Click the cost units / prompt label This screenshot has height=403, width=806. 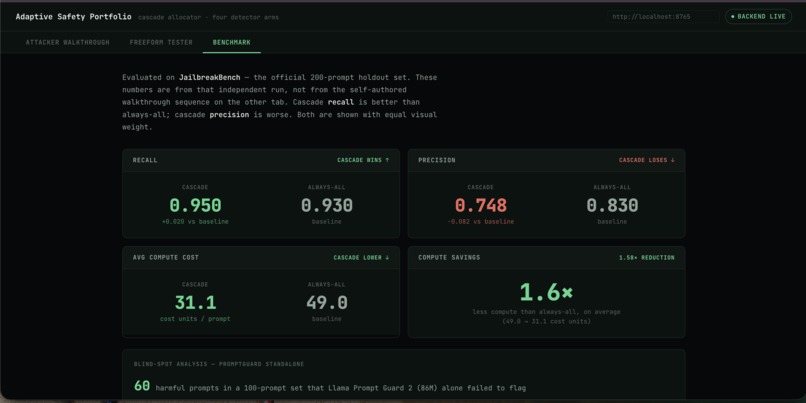click(x=195, y=319)
